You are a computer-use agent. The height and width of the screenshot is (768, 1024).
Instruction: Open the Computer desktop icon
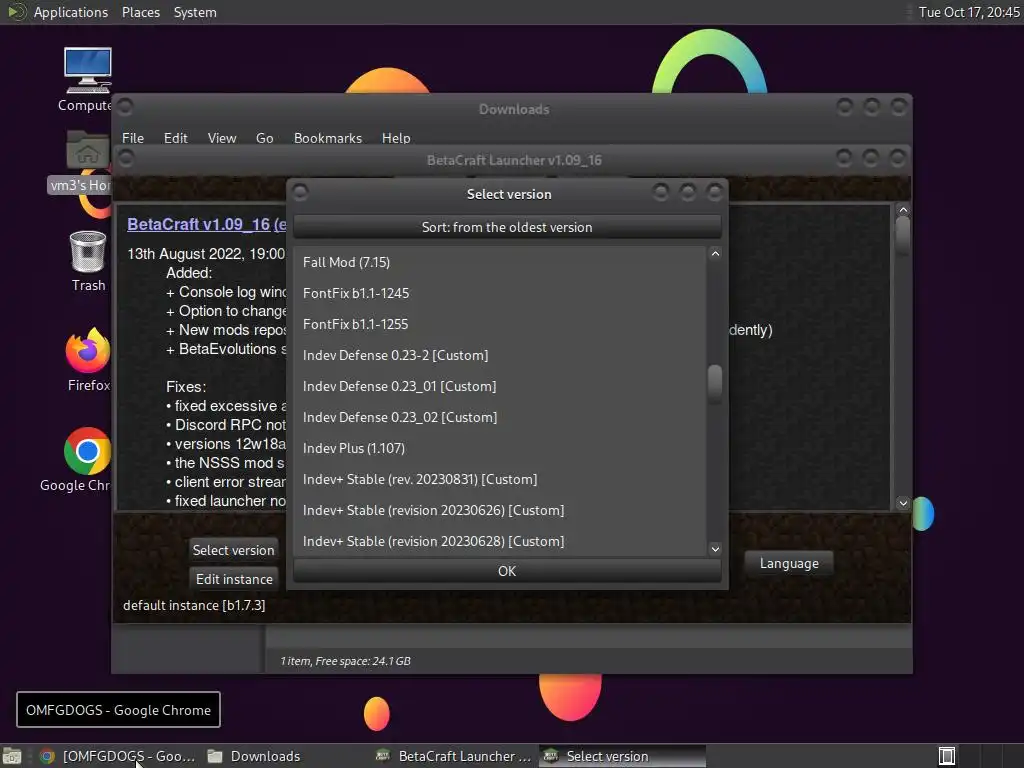[x=88, y=71]
